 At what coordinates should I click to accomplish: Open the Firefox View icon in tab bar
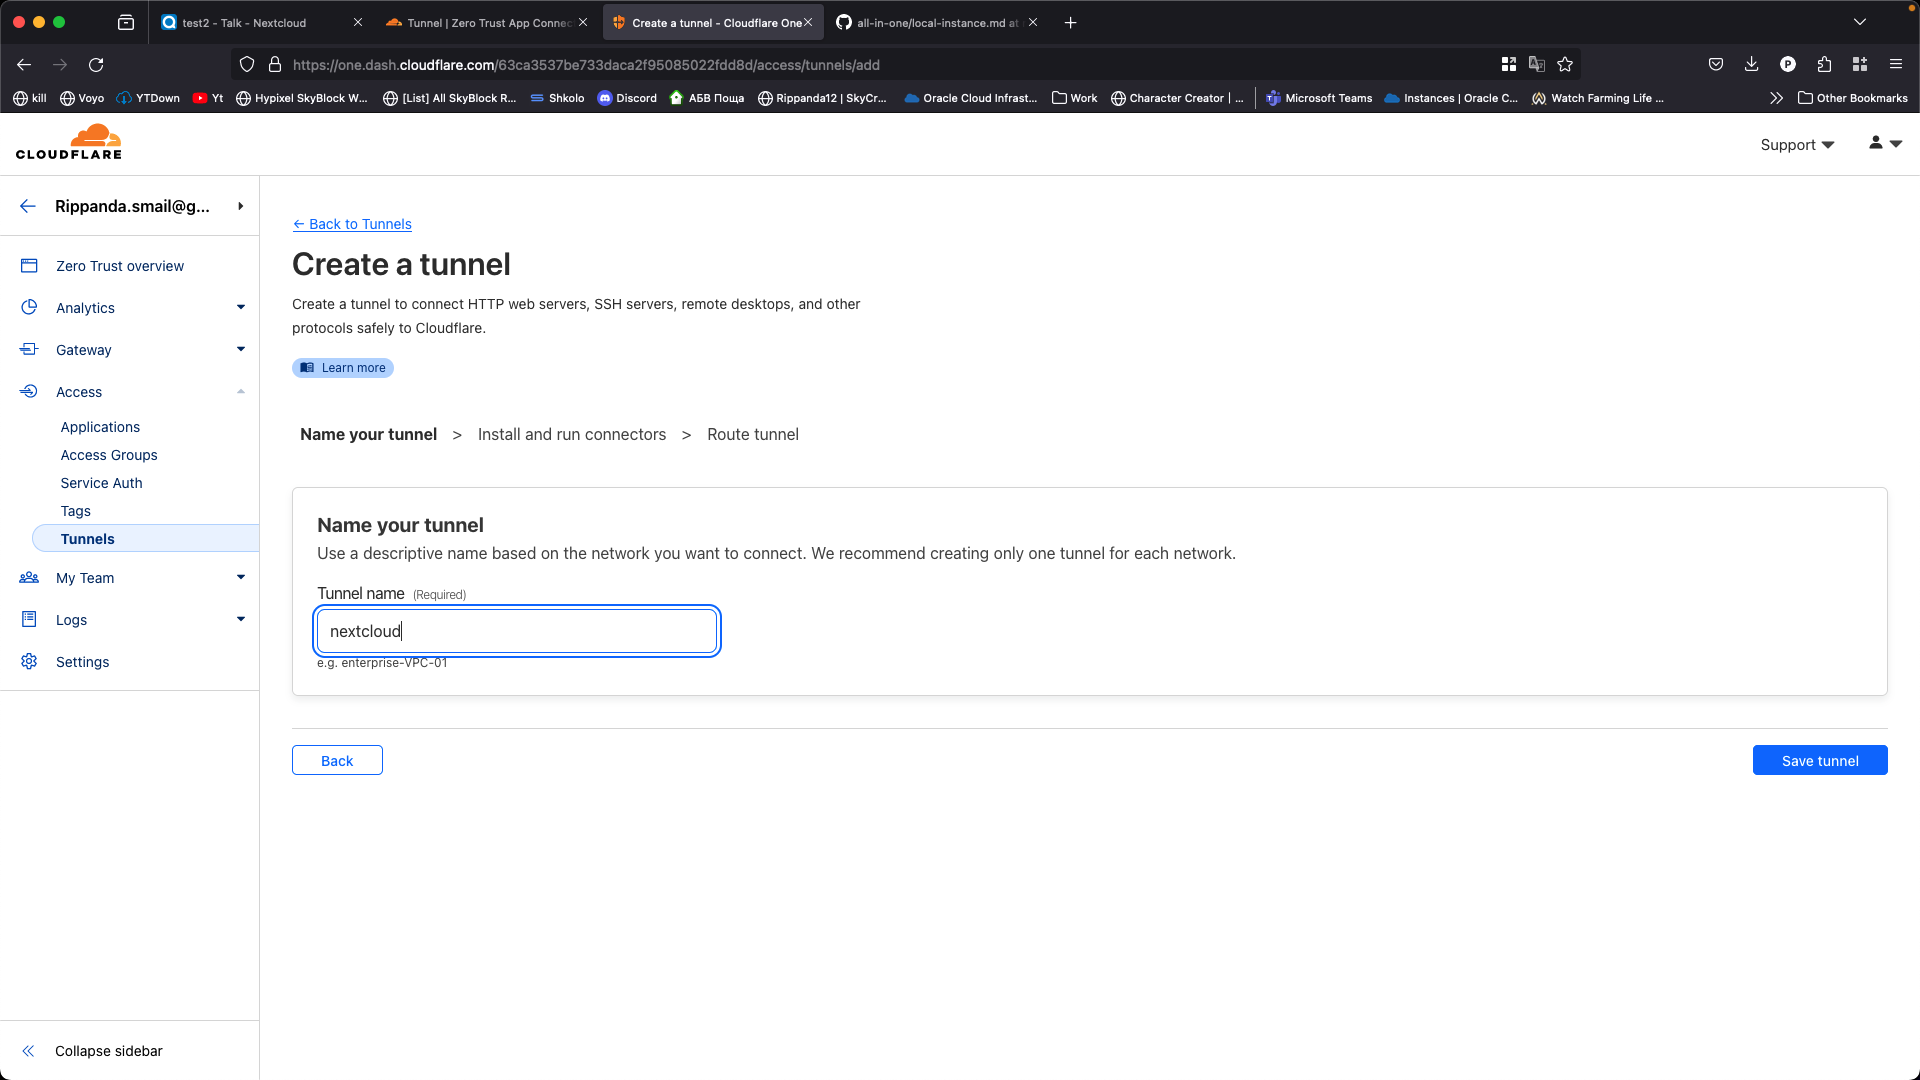point(126,22)
